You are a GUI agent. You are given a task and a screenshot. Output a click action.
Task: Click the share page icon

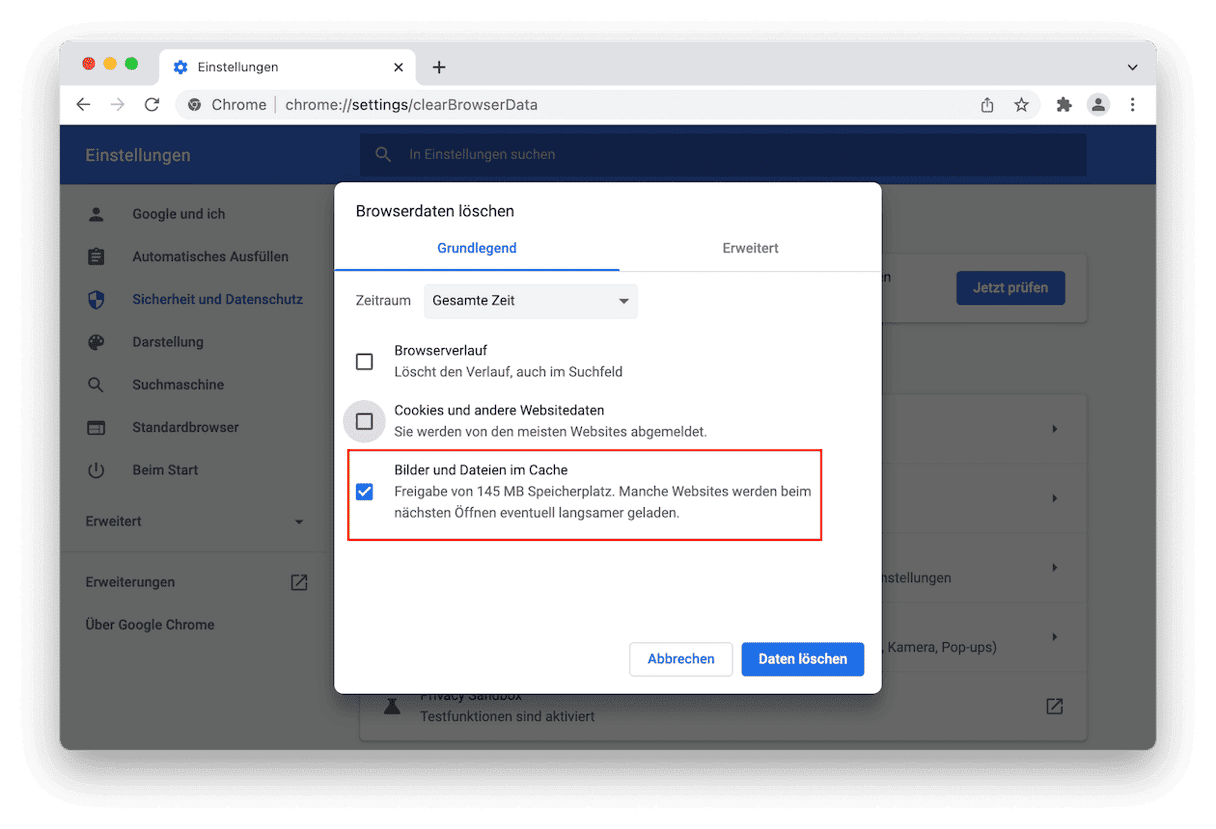click(987, 105)
